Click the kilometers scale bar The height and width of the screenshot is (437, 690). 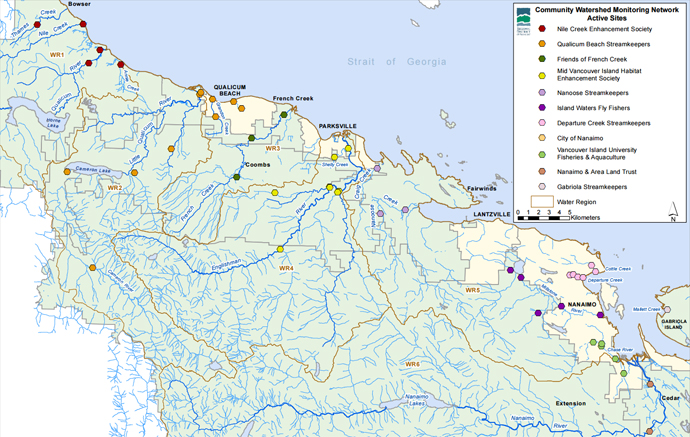coord(544,218)
